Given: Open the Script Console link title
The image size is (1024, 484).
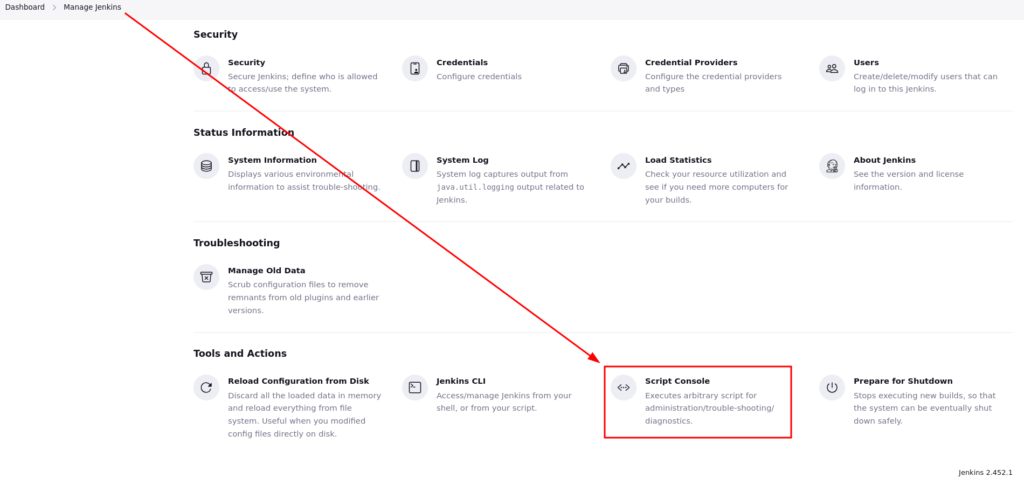Looking at the screenshot, I should coord(677,381).
